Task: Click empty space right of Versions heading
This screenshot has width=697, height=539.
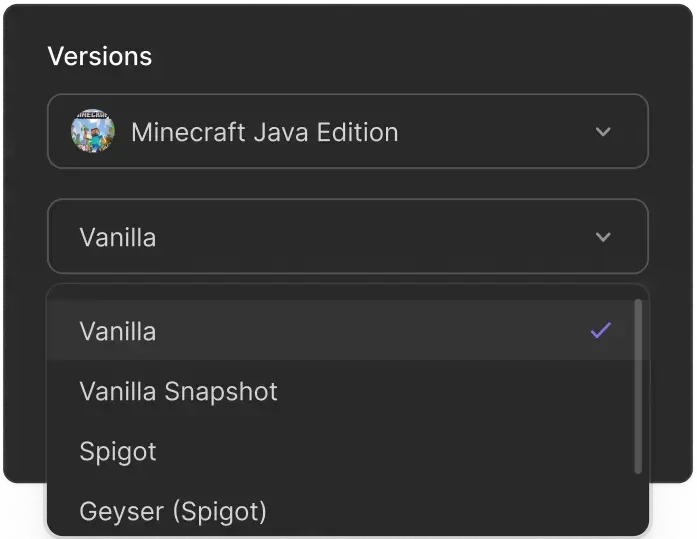Action: click(400, 56)
